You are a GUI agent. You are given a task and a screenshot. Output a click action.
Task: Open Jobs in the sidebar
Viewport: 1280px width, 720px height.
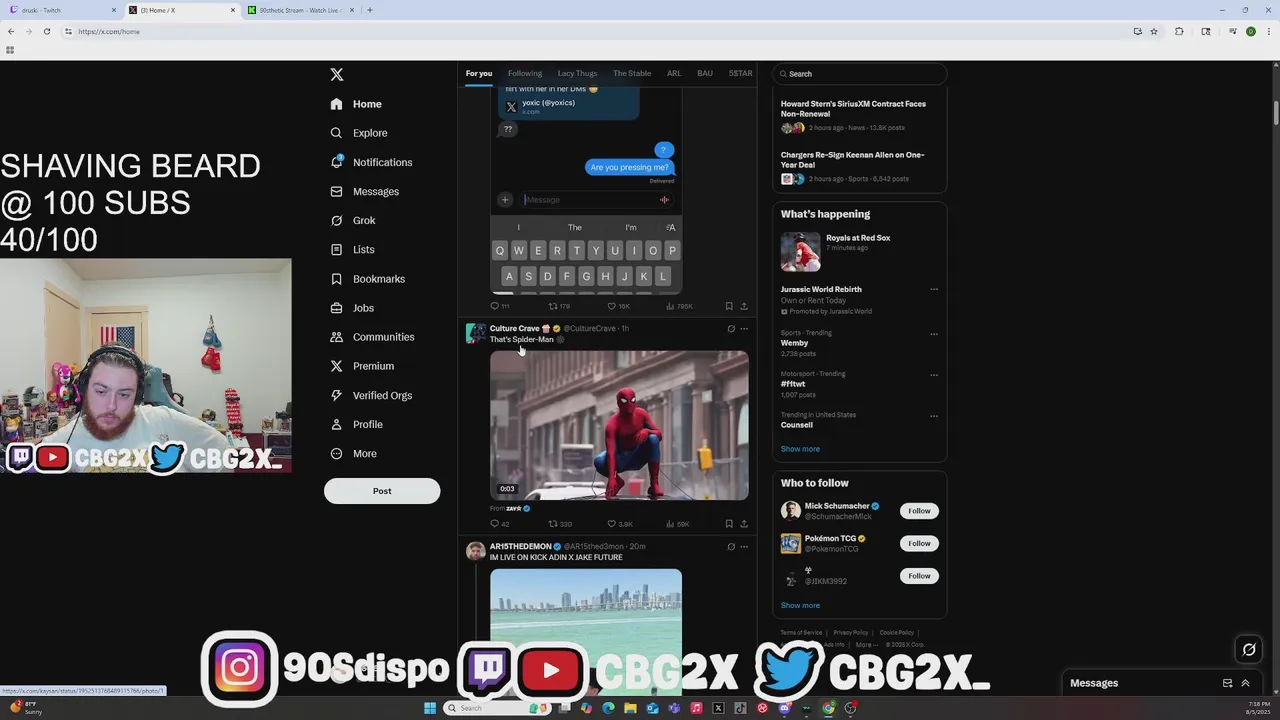tap(351, 308)
